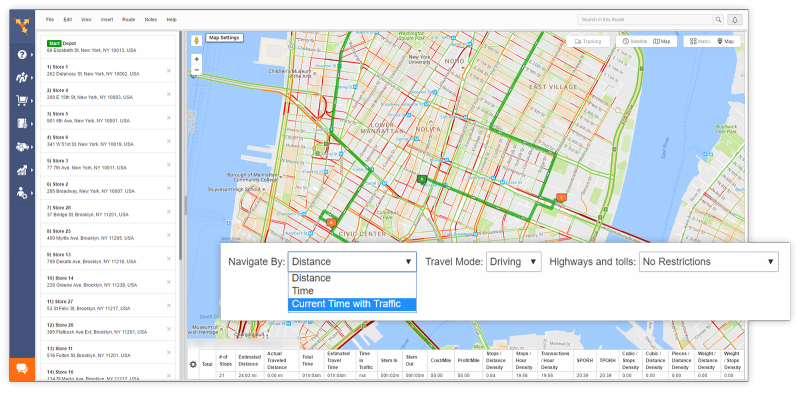Zoom in the map with plus

pos(197,59)
